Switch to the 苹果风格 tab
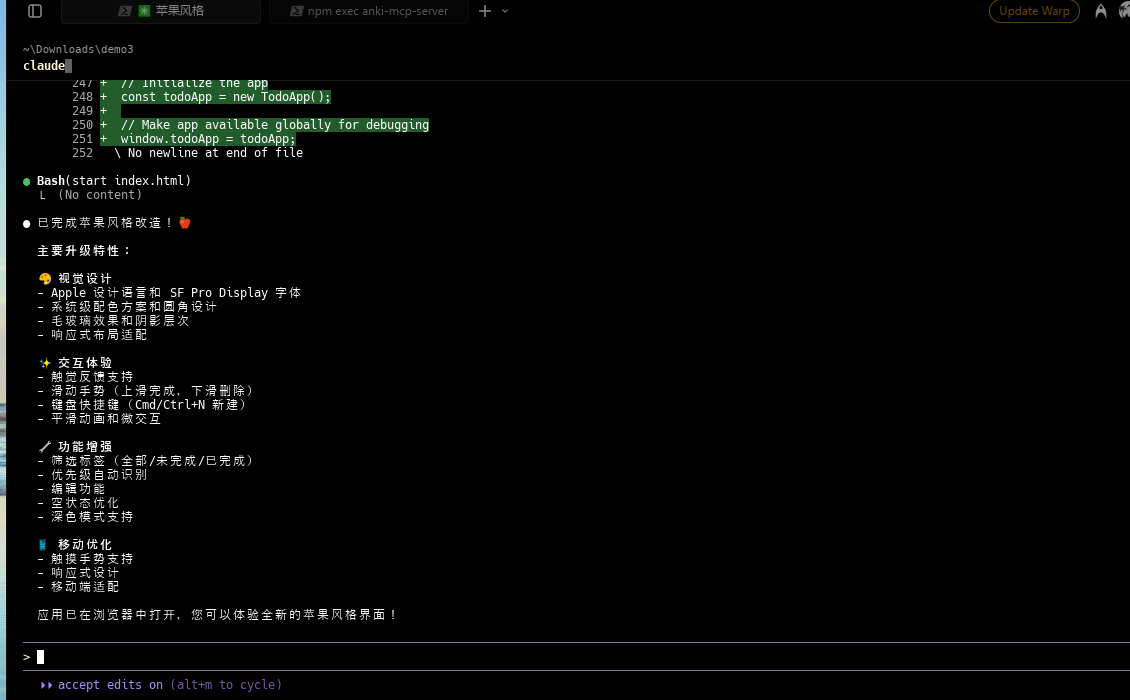1130x700 pixels. point(161,12)
